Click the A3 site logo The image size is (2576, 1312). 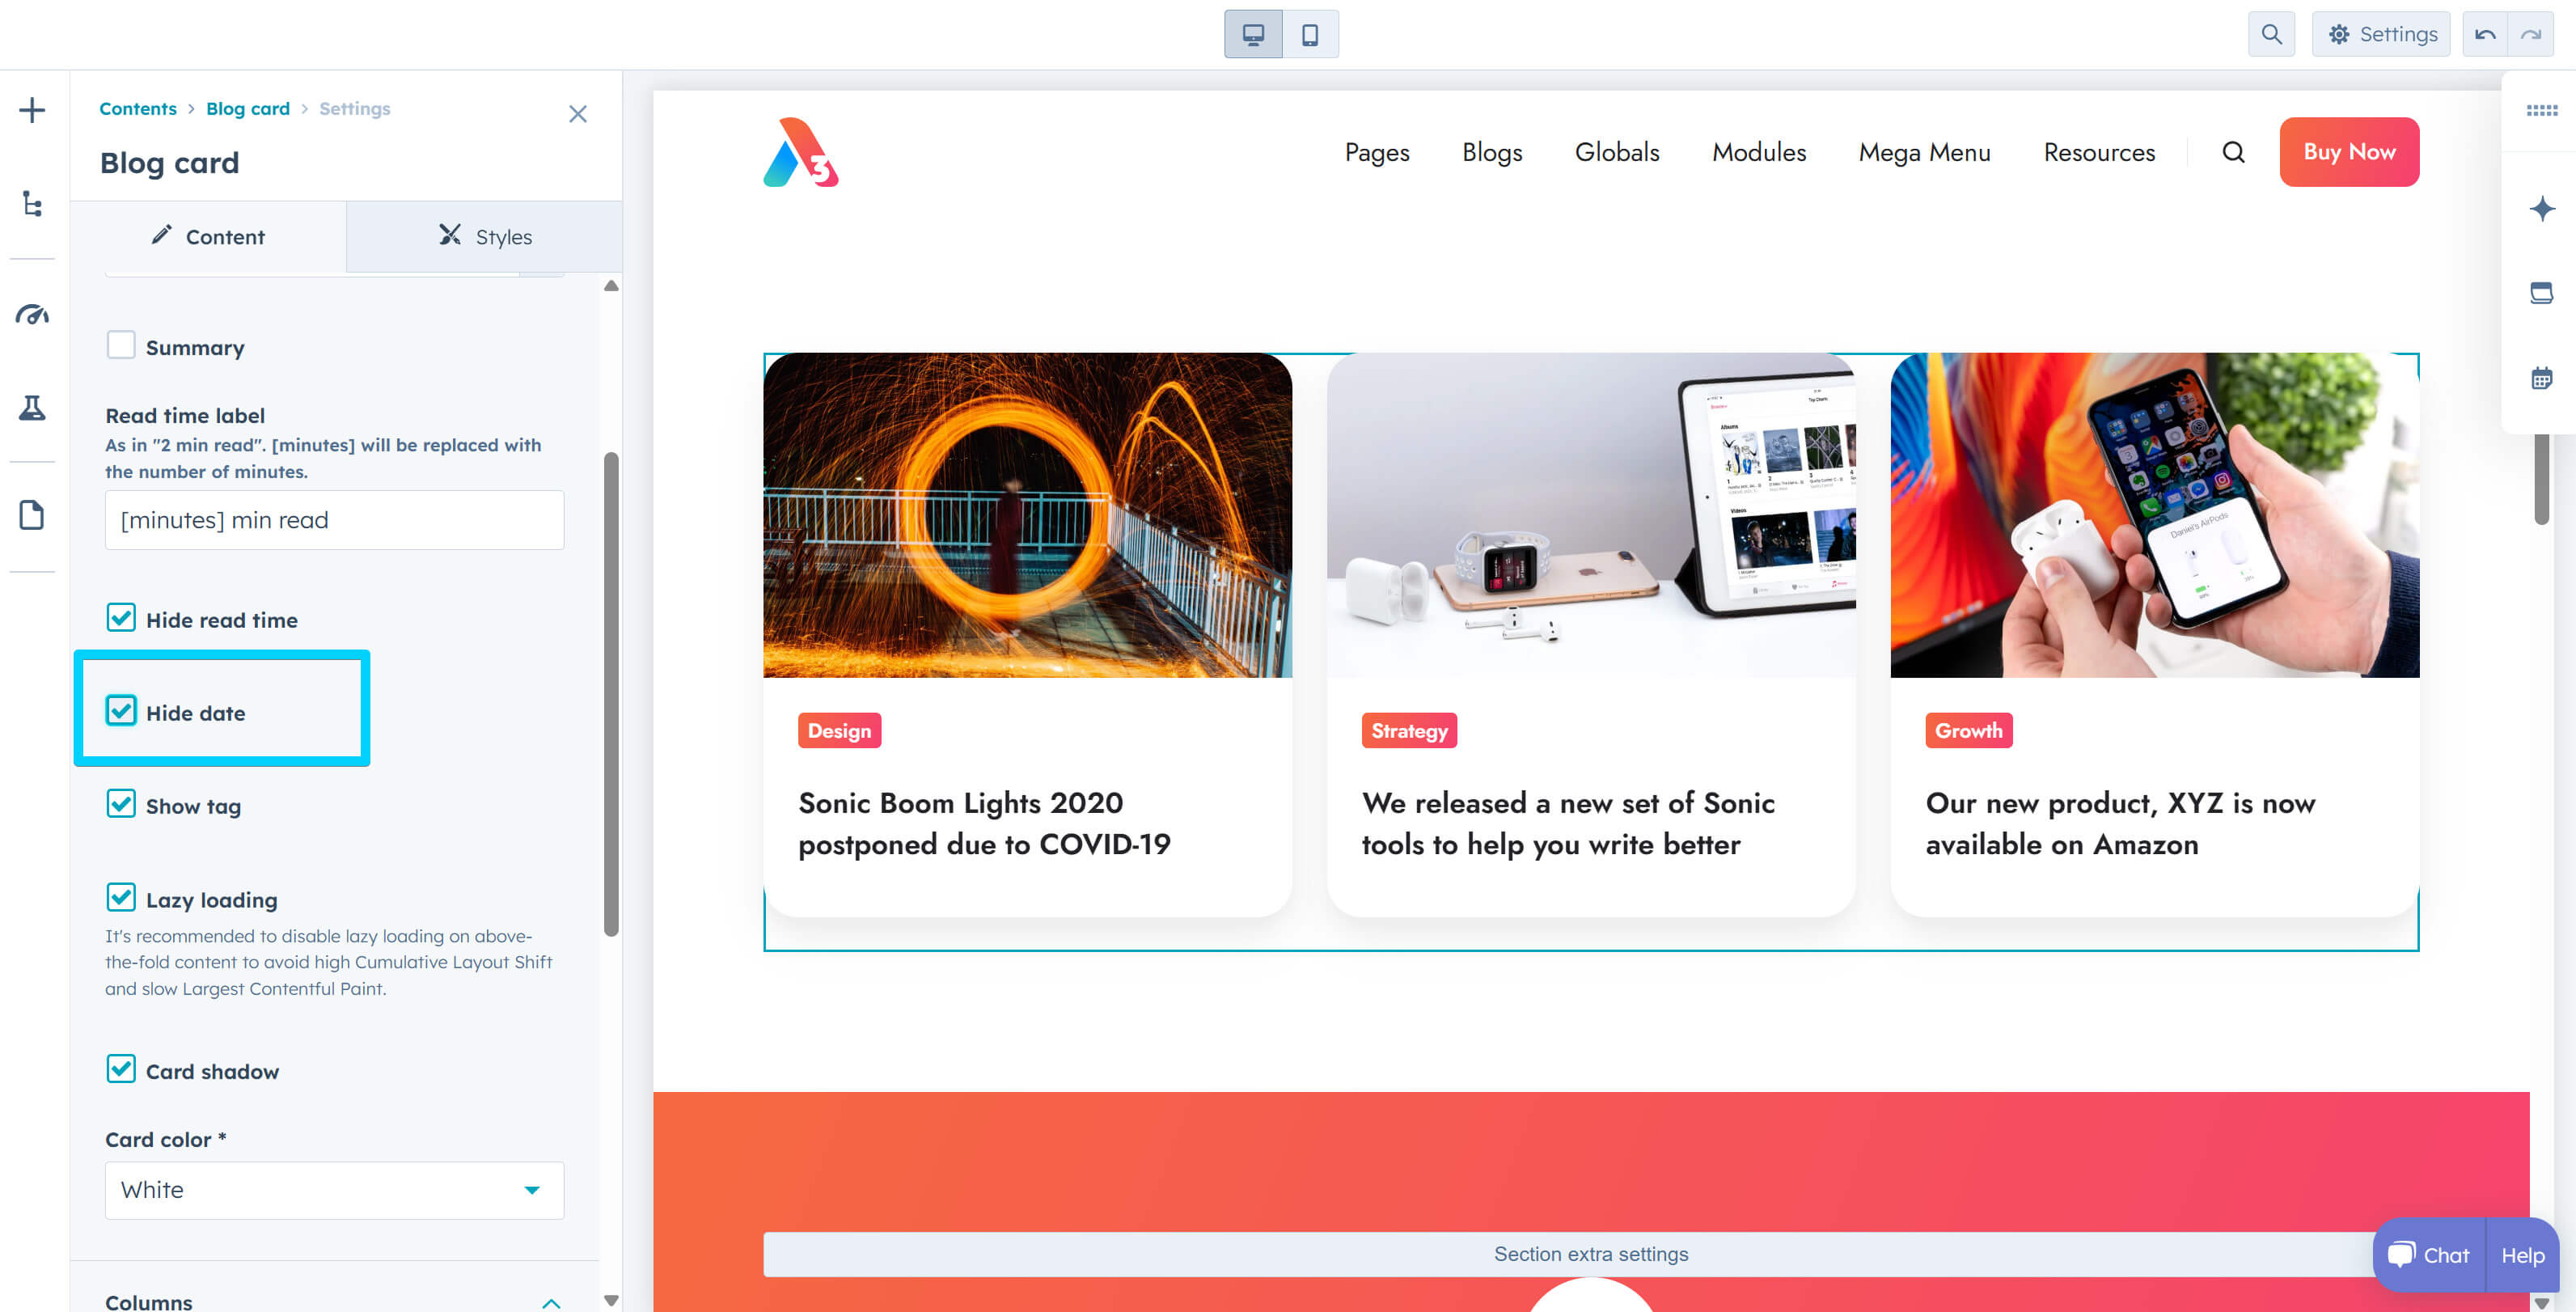click(801, 152)
